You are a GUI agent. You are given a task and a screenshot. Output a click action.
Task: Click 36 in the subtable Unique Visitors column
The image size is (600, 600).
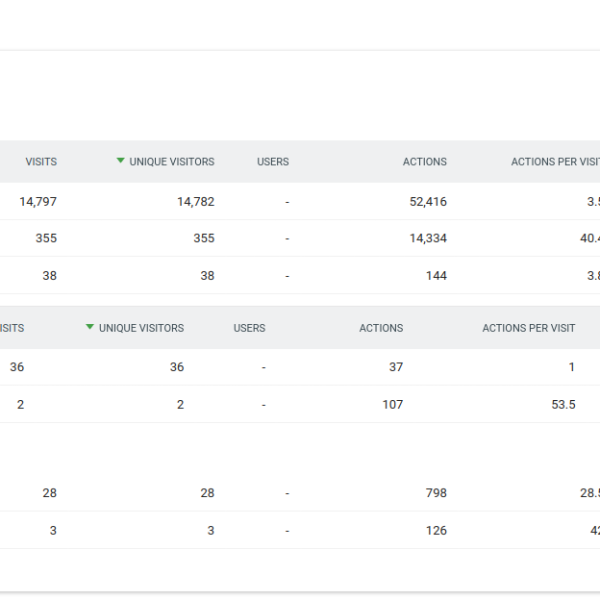tap(177, 367)
